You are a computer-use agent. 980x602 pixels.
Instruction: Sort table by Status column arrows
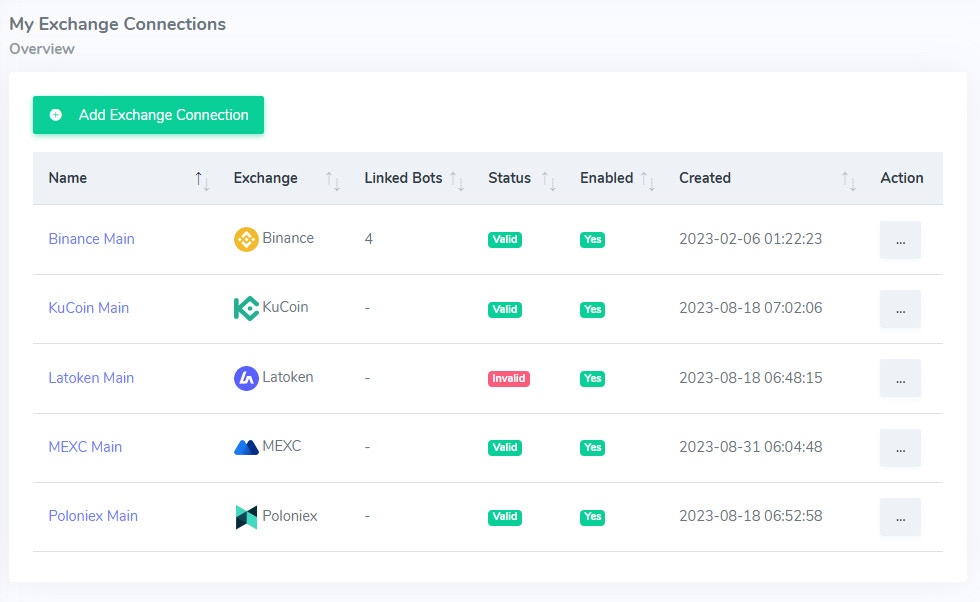click(549, 181)
